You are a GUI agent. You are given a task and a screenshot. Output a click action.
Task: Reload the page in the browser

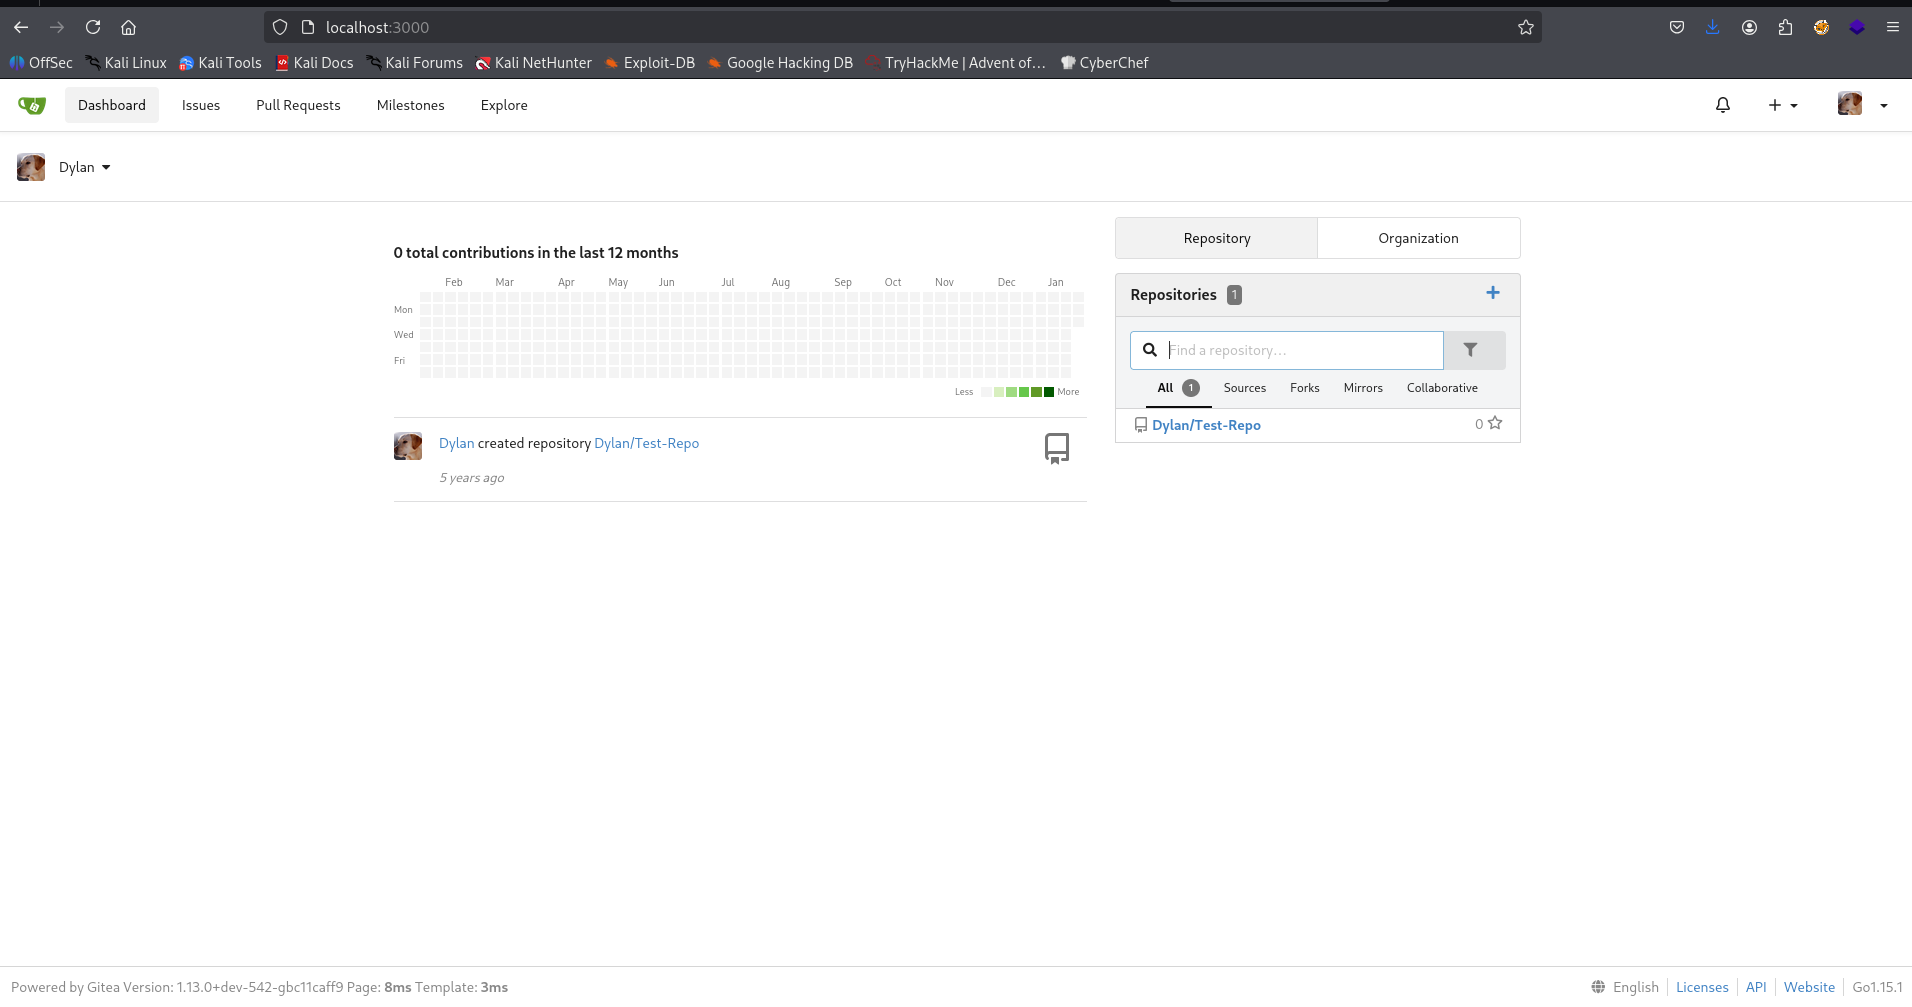(93, 27)
